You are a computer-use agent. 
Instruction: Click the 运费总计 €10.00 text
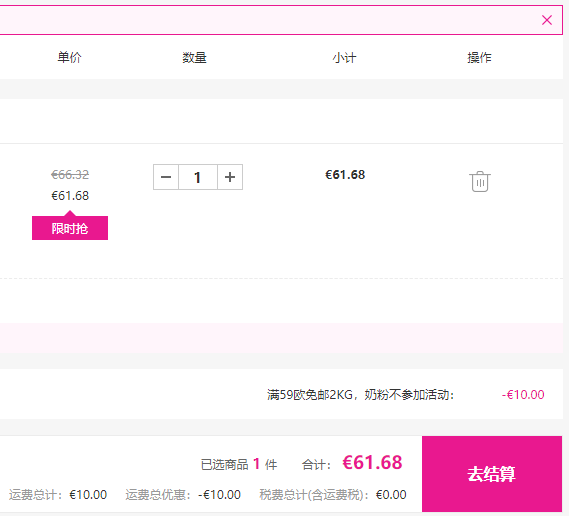(58, 495)
